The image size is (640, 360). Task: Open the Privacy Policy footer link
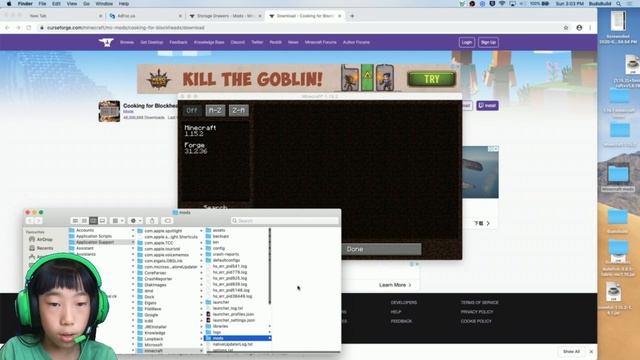click(477, 312)
